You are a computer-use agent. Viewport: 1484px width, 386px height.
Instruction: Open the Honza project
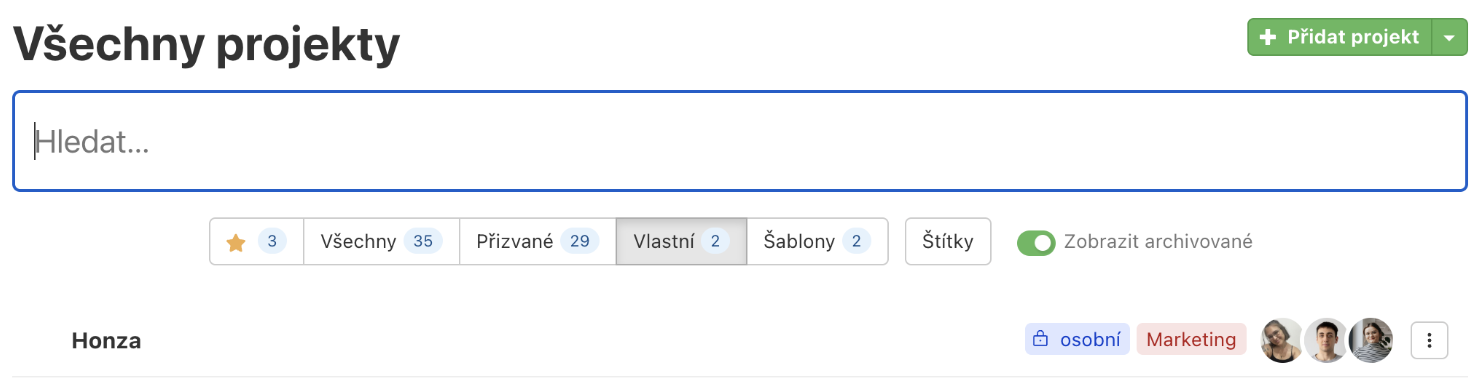[106, 341]
